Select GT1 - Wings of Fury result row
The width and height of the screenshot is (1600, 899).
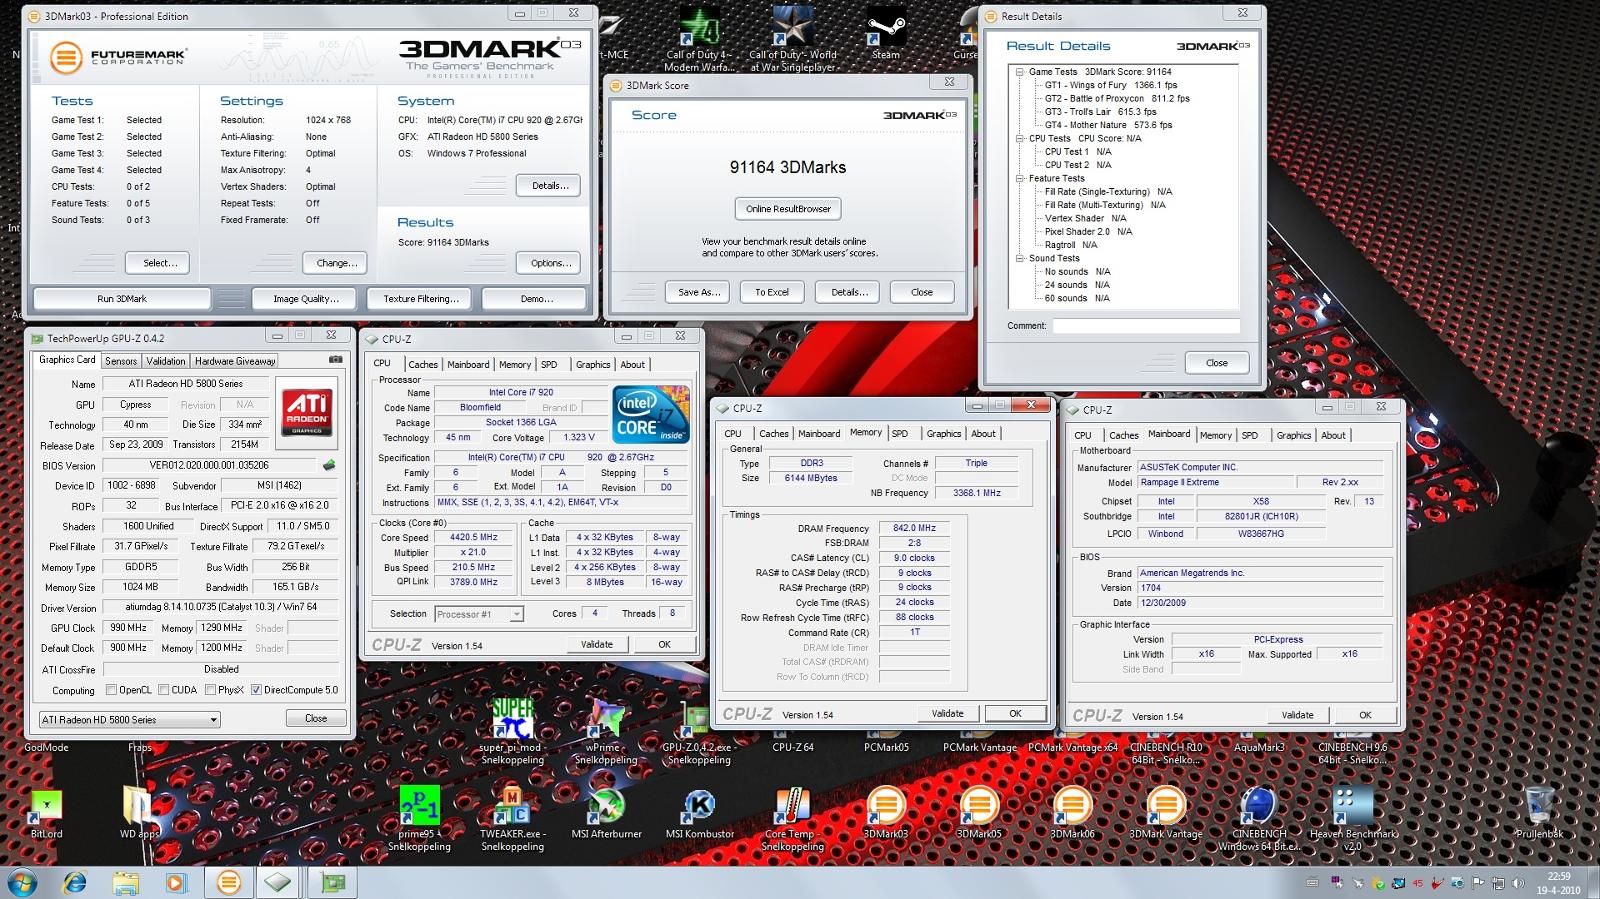(x=1111, y=85)
